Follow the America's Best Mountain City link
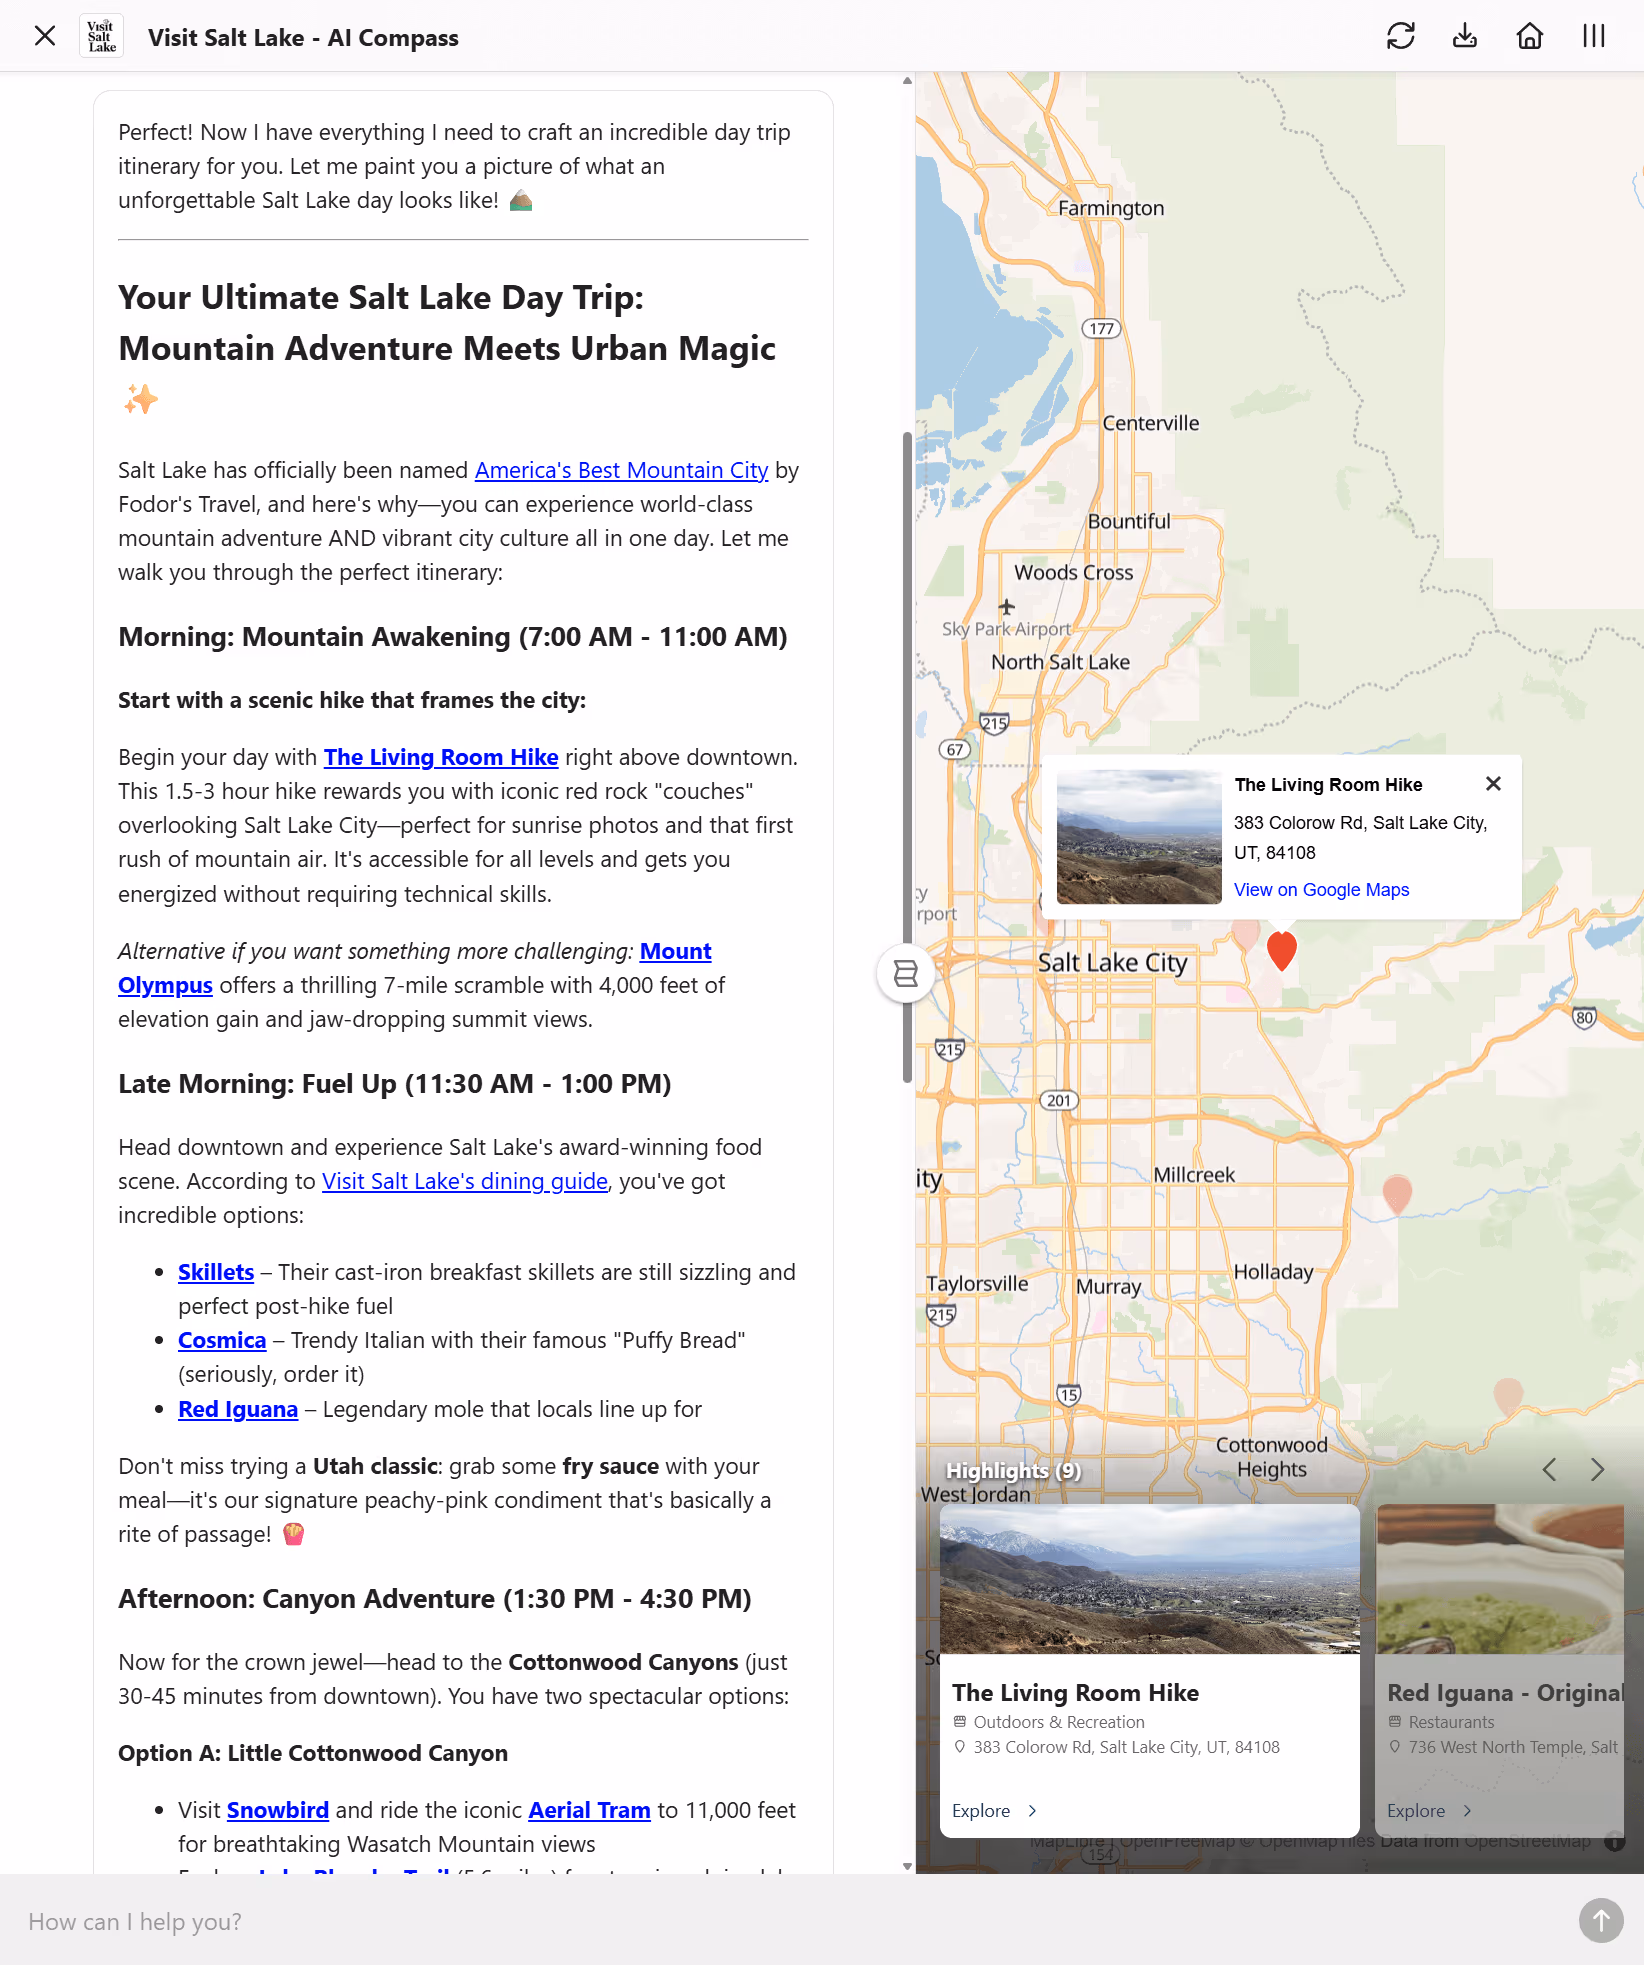 tap(621, 470)
